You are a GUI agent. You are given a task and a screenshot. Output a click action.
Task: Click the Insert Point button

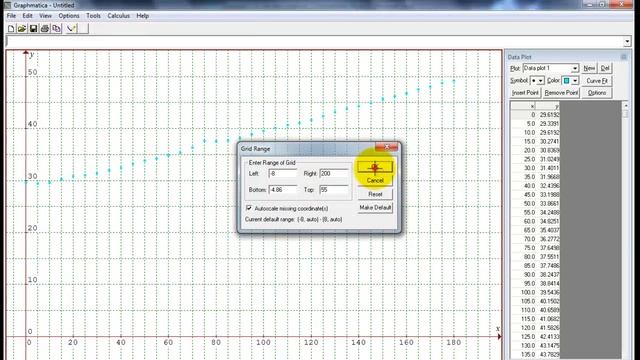525,93
